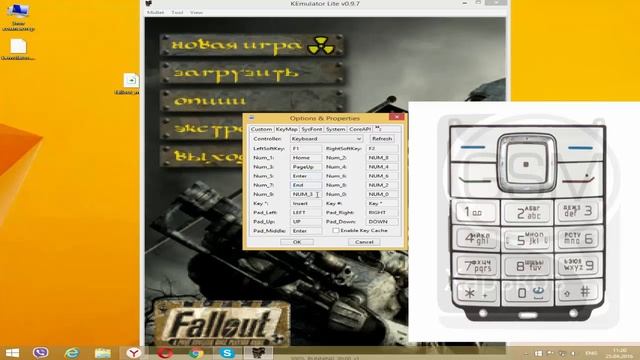This screenshot has width=640, height=360.
Task: Switch to the KeyMap tab
Action: pyautogui.click(x=287, y=129)
